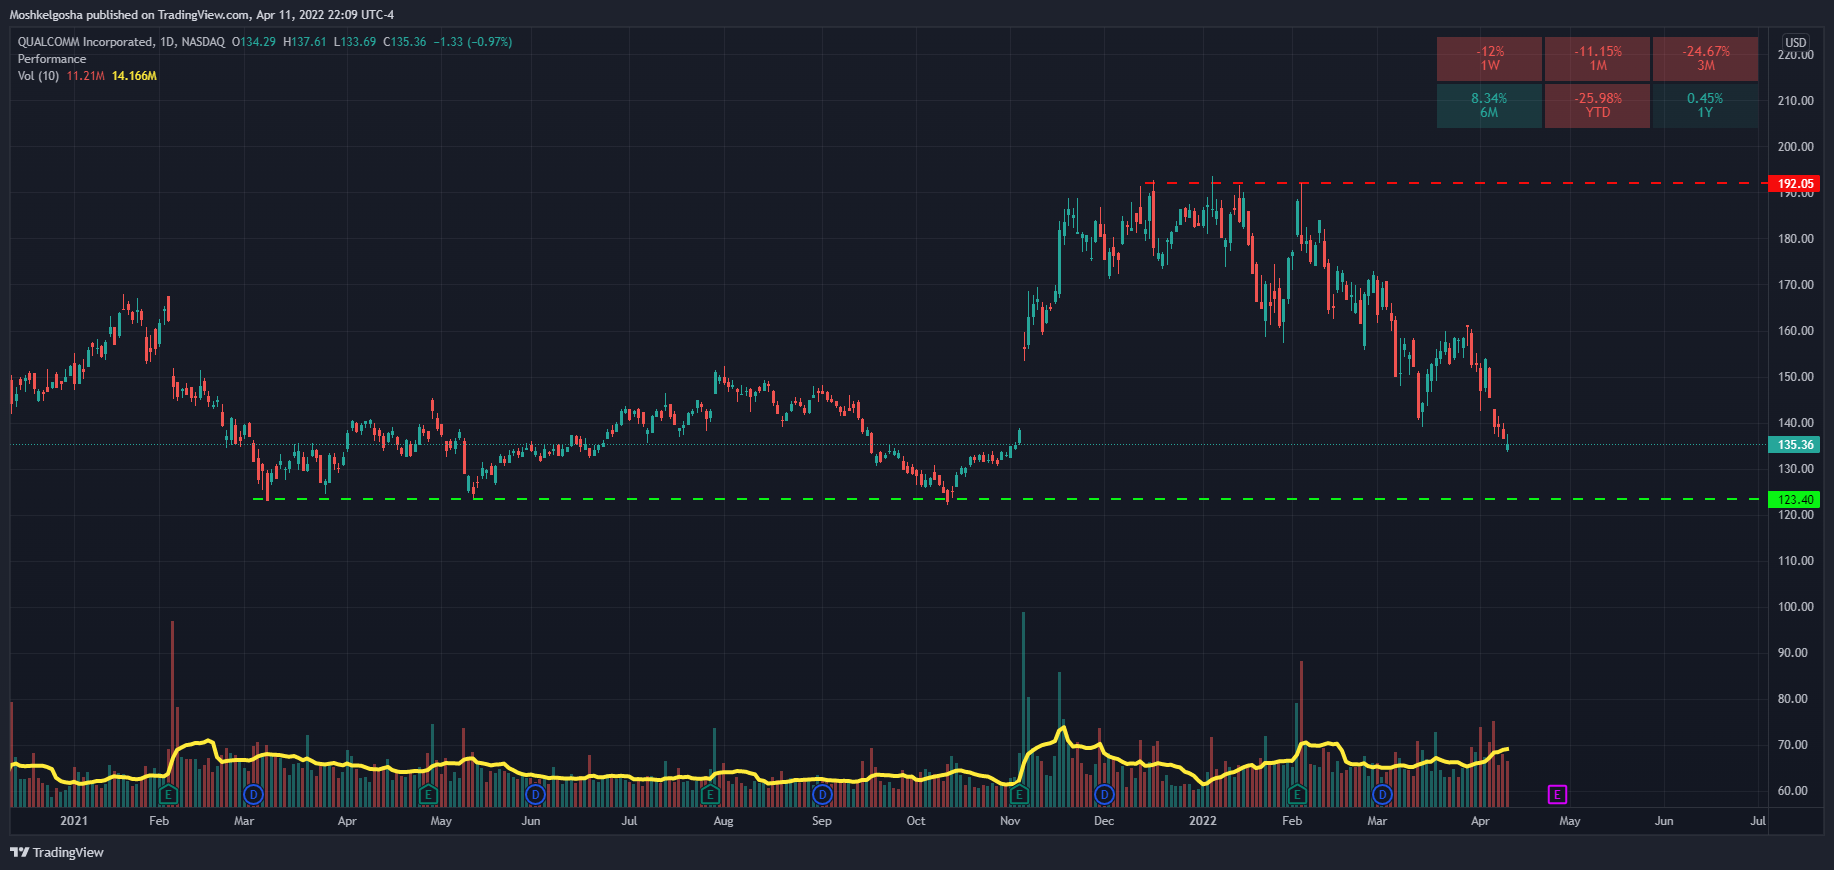Image resolution: width=1834 pixels, height=870 pixels.
Task: Click the dividend D marker near Mar 2021
Action: coord(253,795)
